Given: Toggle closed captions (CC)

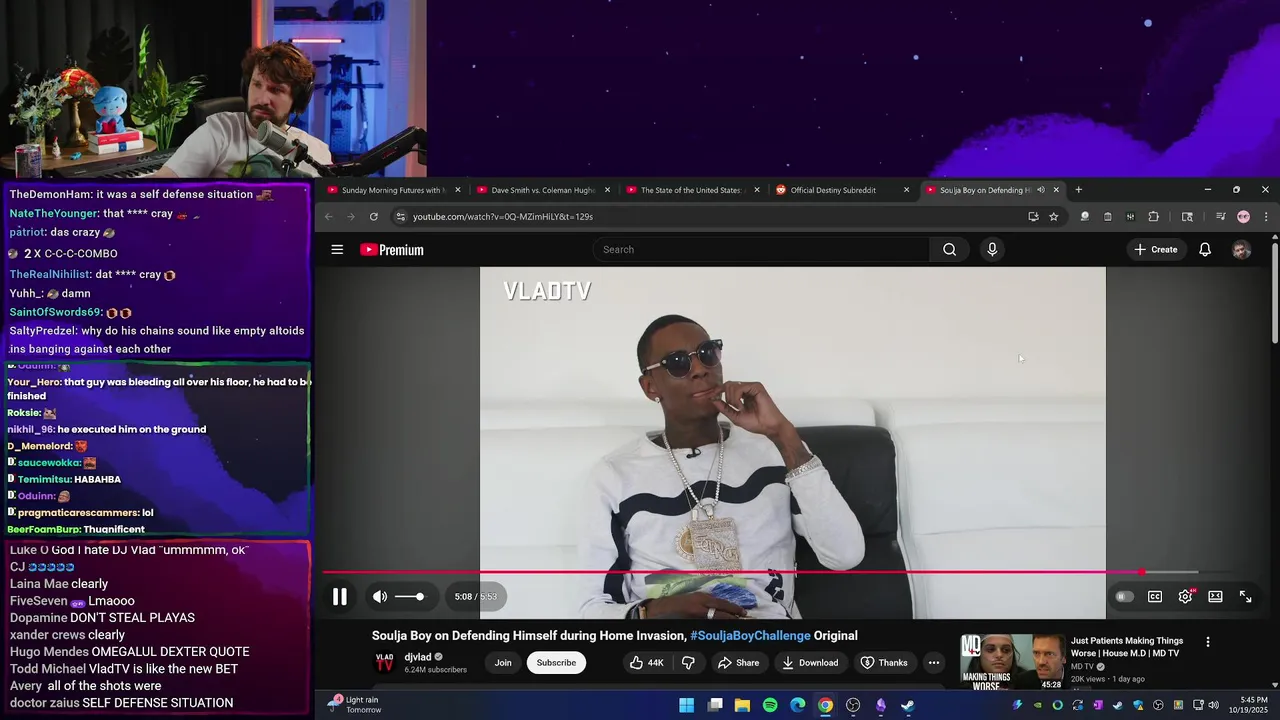Looking at the screenshot, I should tap(1155, 597).
